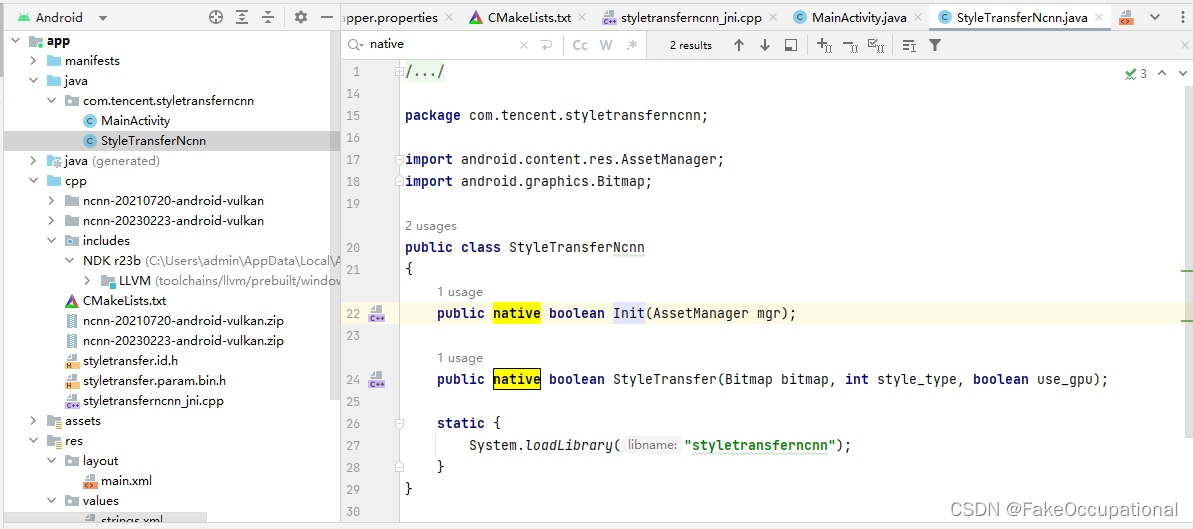Viewport: 1193px width, 529px height.
Task: Toggle Regex search option
Action: tap(631, 46)
